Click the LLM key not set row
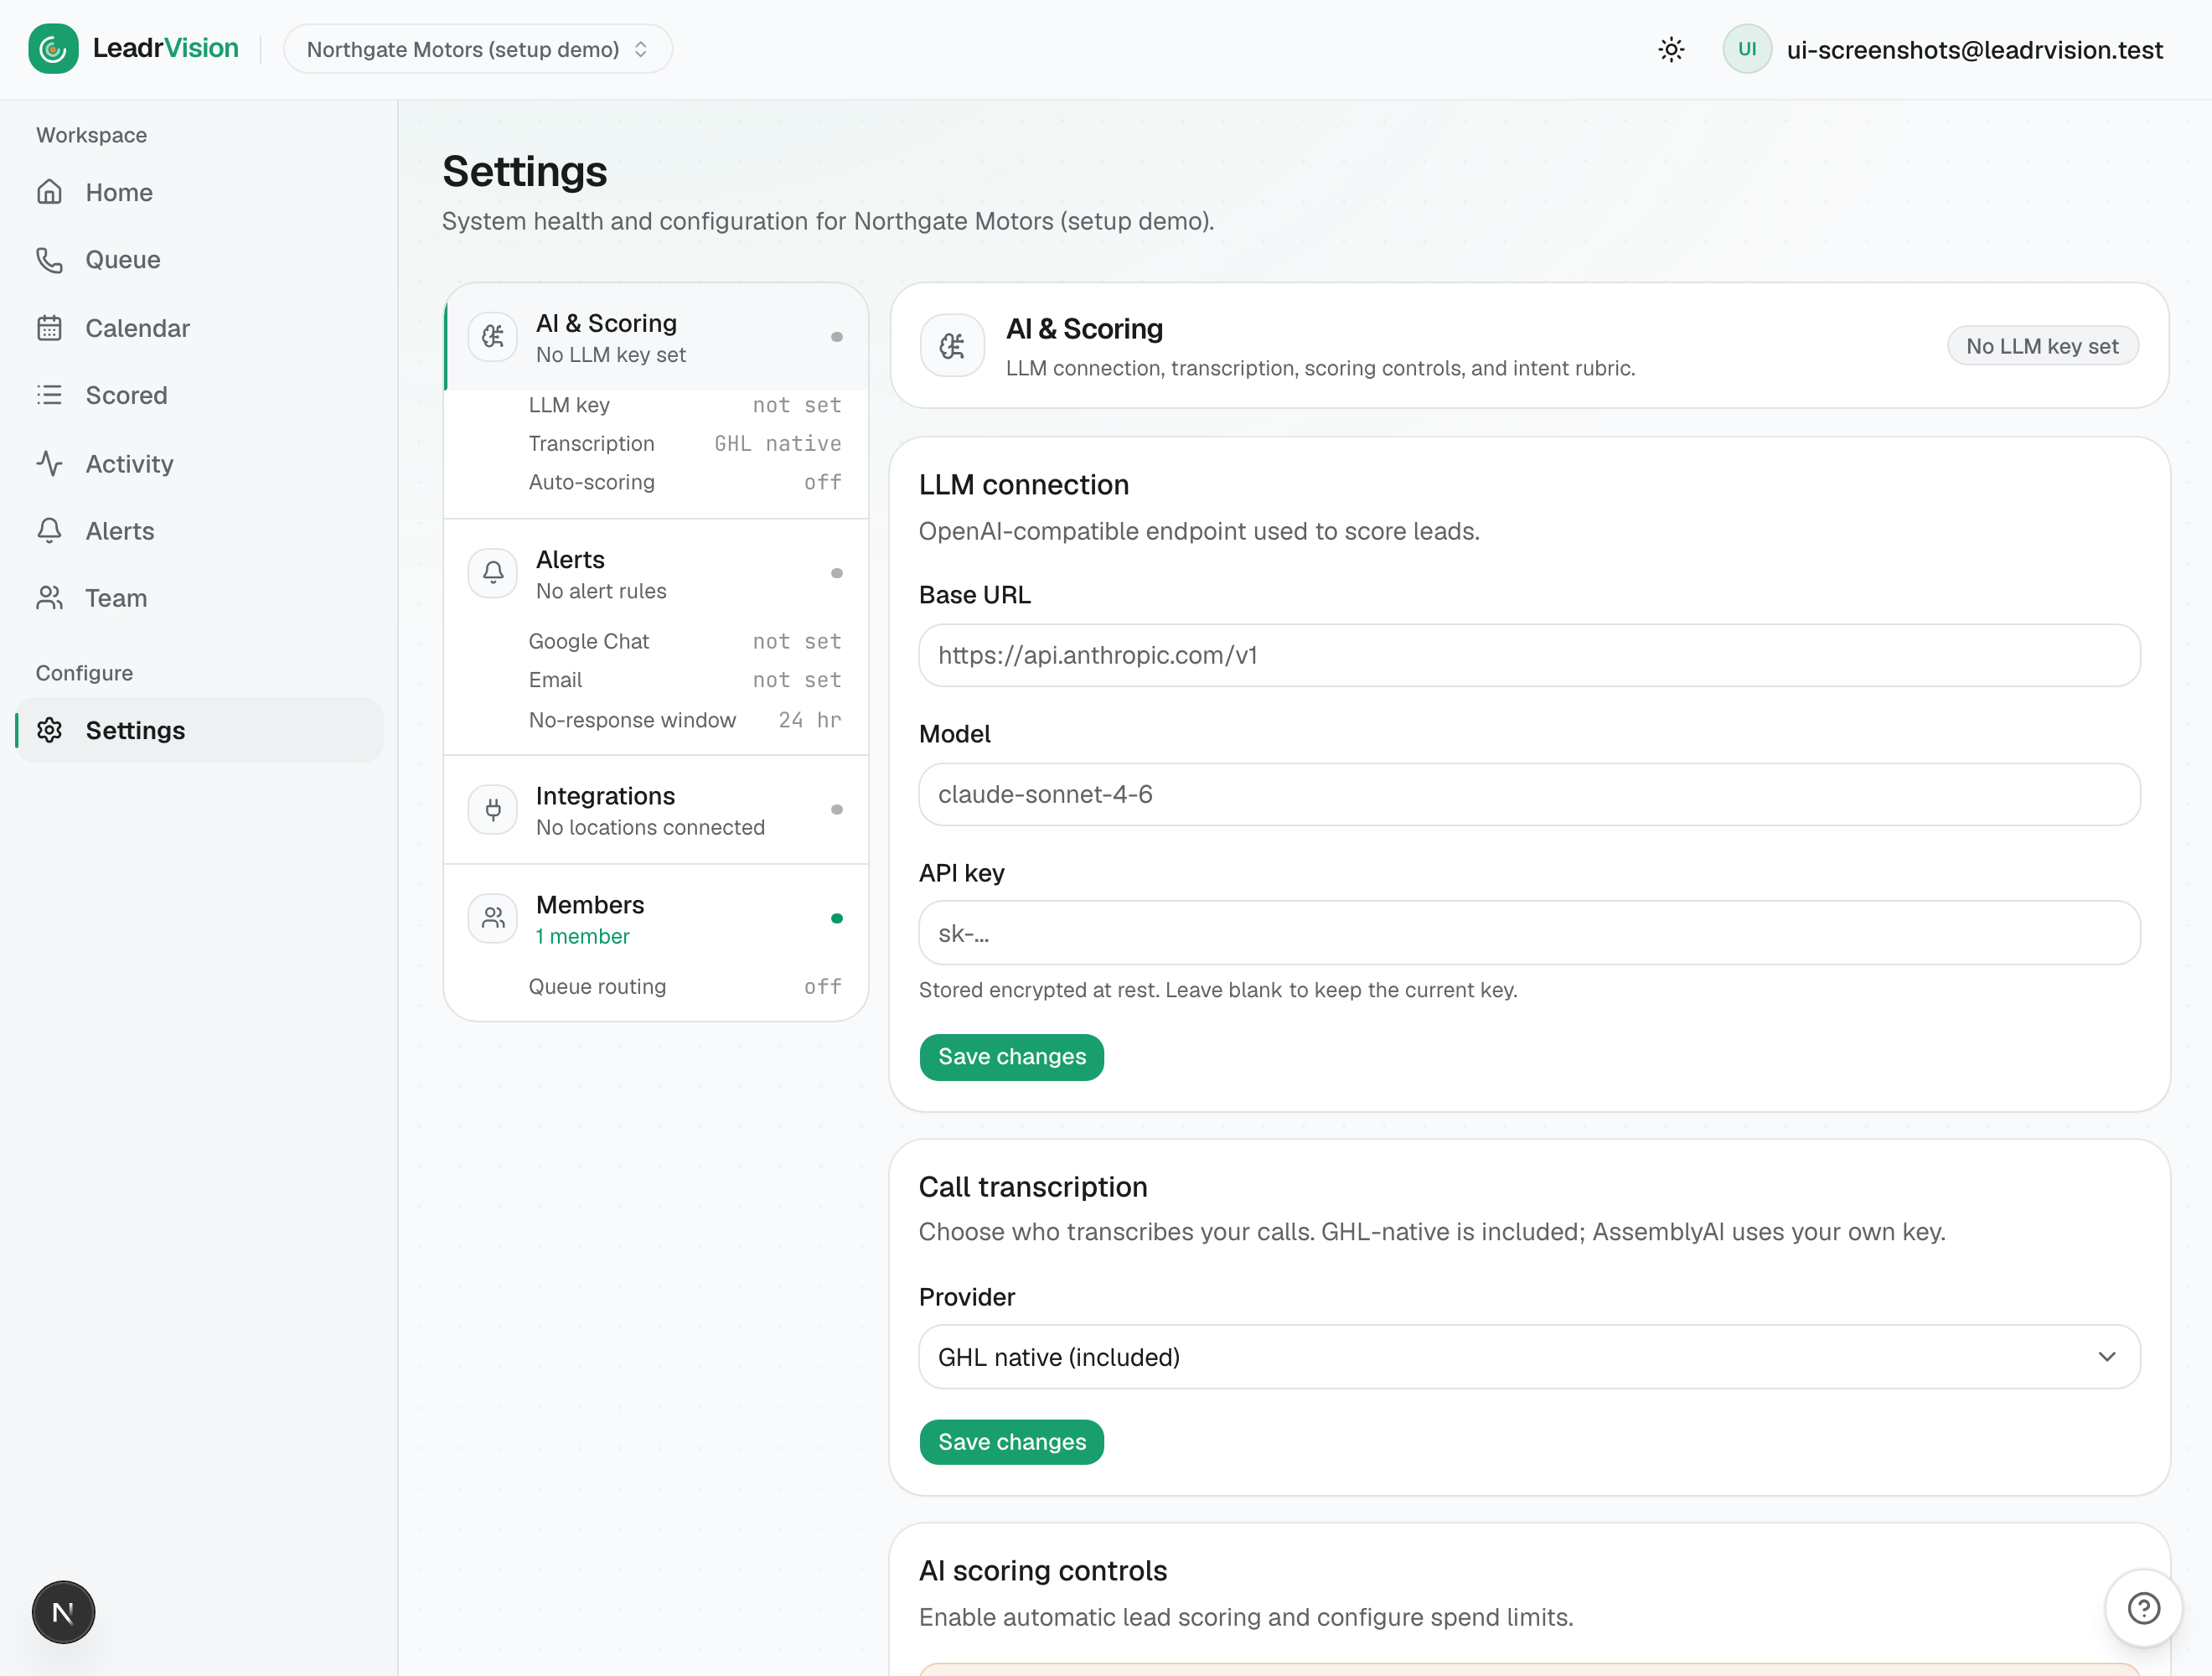 pos(685,405)
